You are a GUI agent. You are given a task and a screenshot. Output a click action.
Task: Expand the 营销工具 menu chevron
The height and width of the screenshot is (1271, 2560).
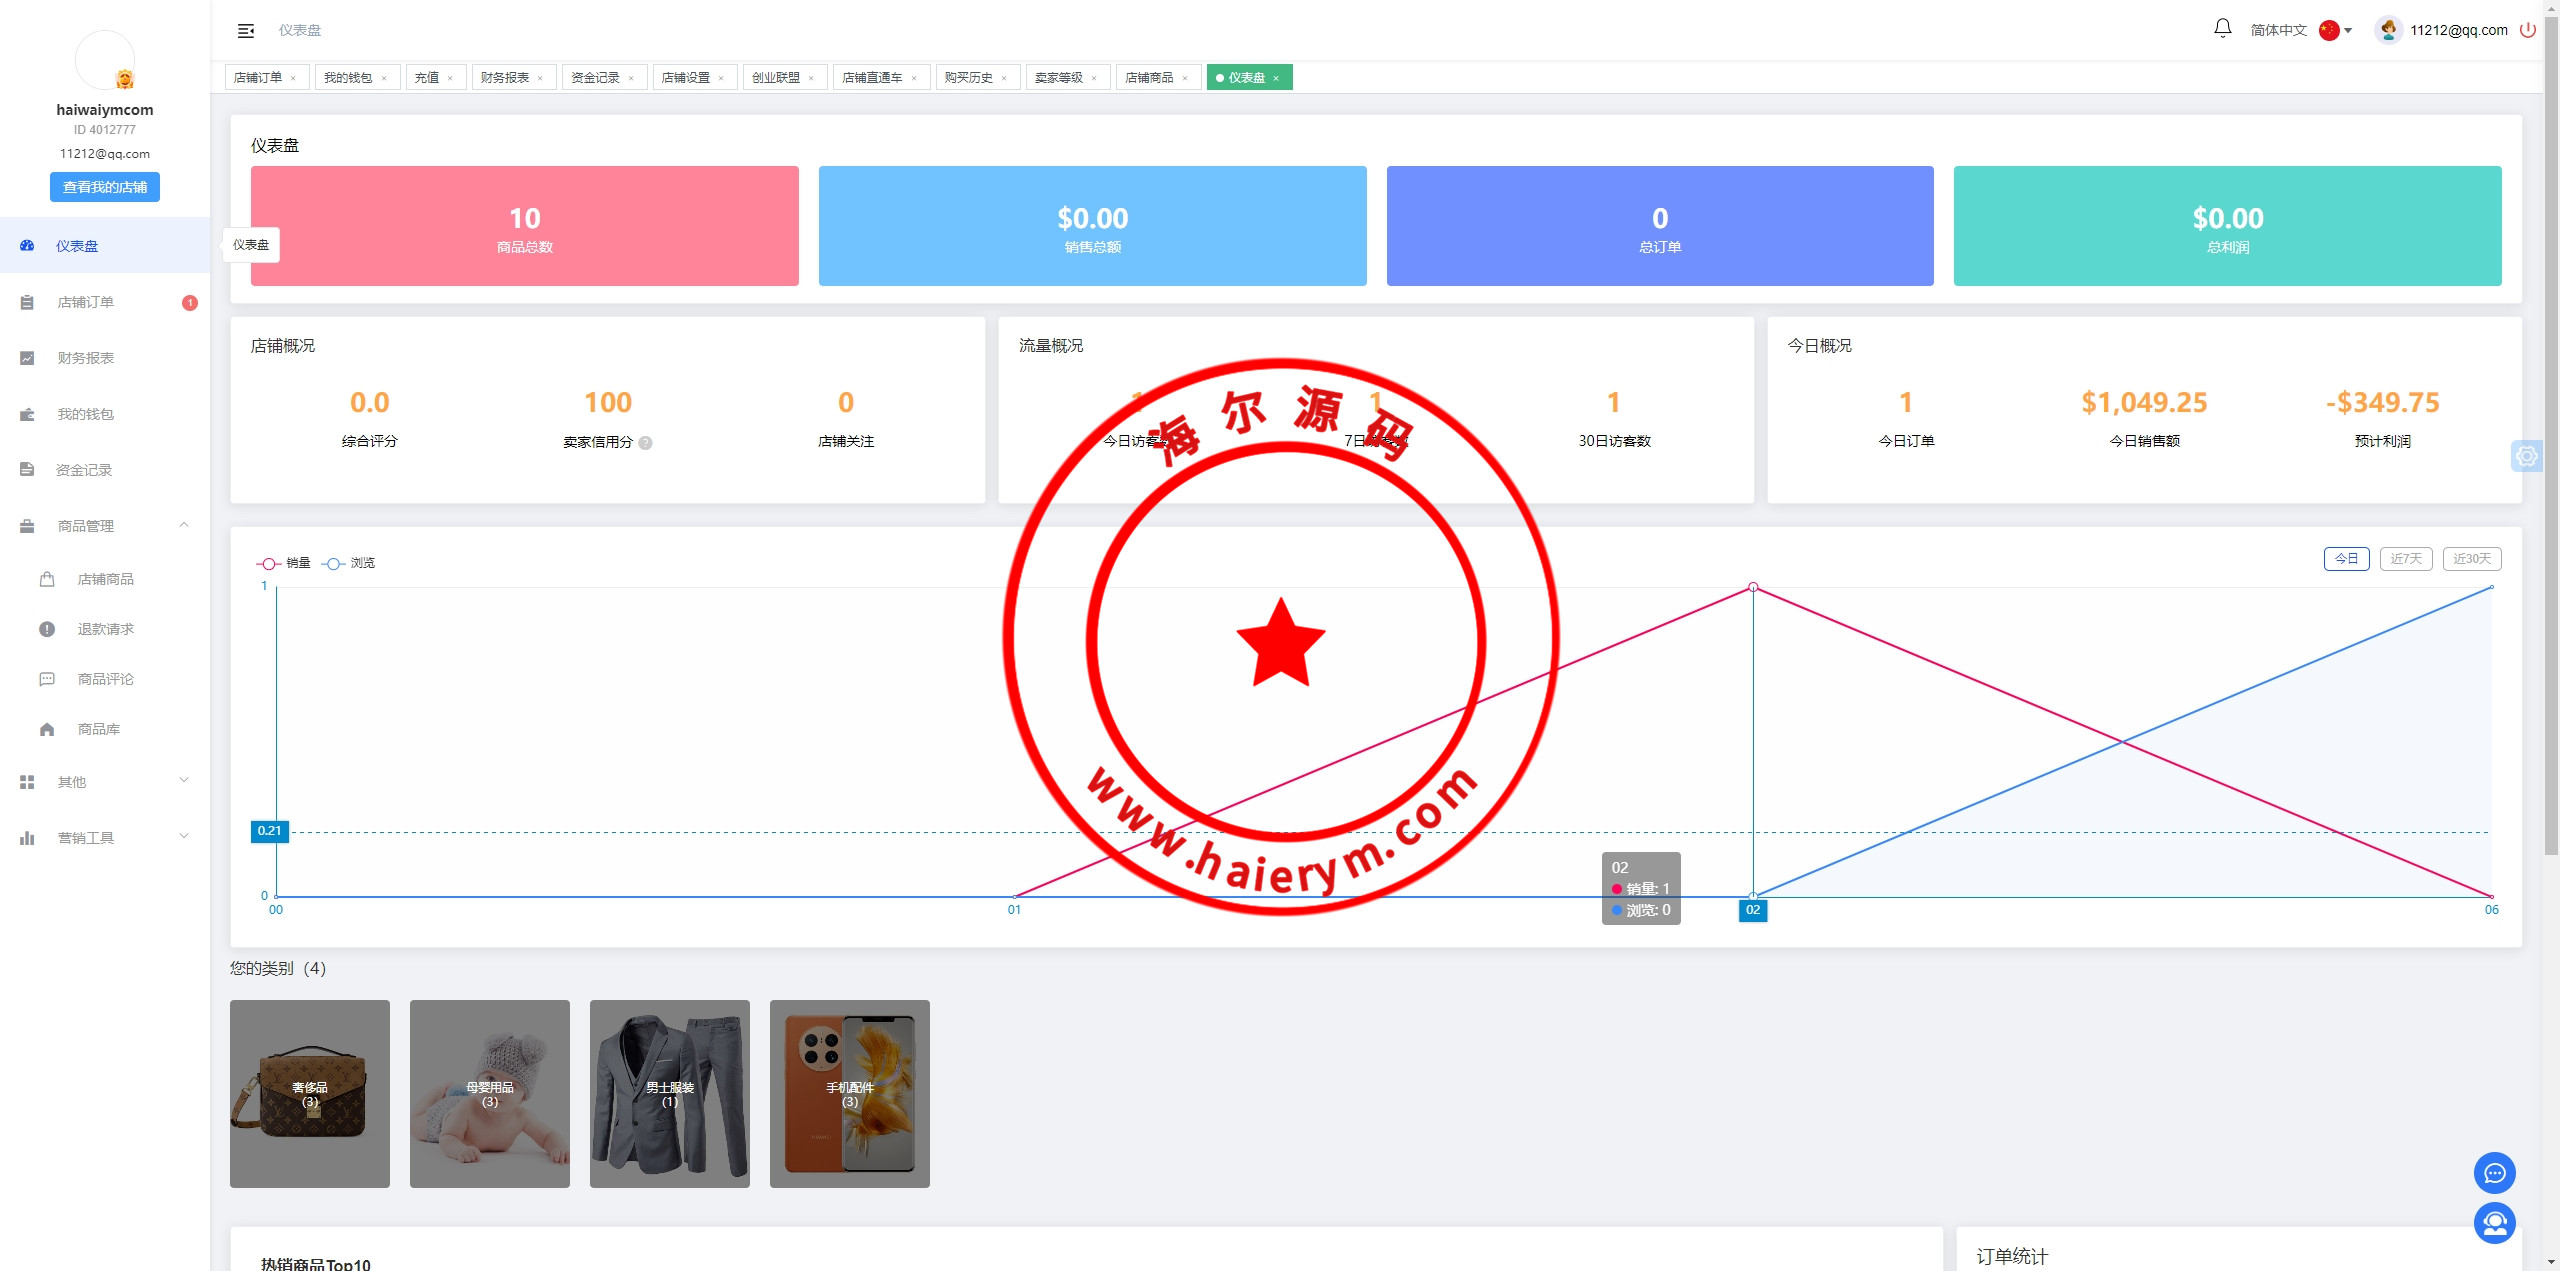tap(184, 837)
